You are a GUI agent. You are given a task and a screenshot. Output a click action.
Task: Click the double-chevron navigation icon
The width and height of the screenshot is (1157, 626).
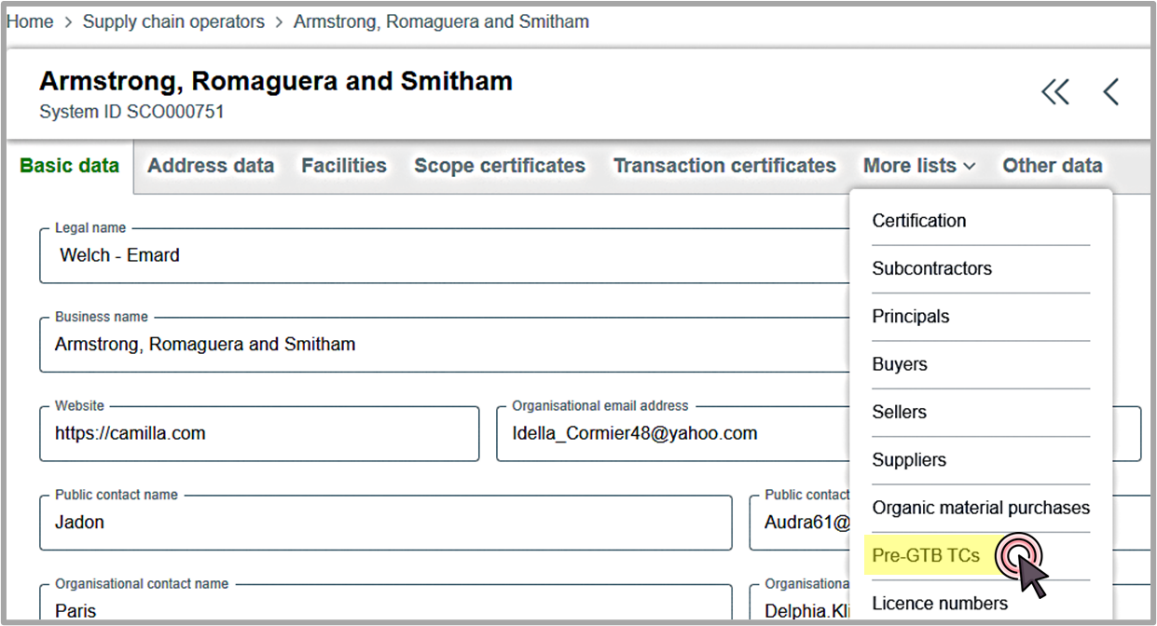(1055, 91)
